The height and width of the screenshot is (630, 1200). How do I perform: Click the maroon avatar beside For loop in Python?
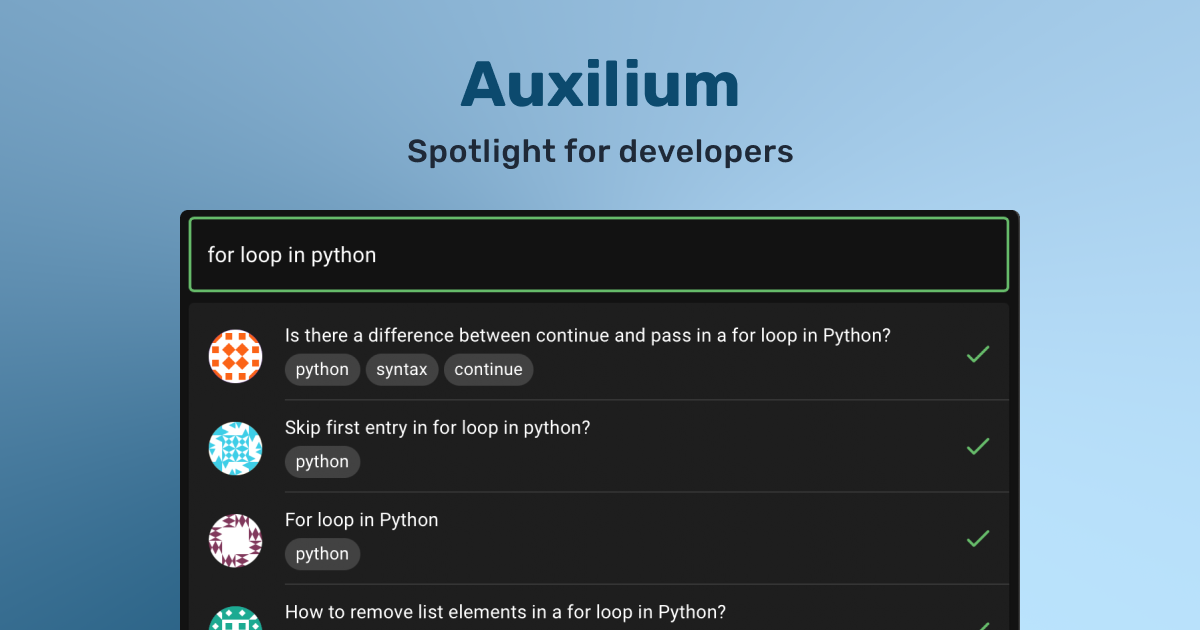tap(235, 540)
